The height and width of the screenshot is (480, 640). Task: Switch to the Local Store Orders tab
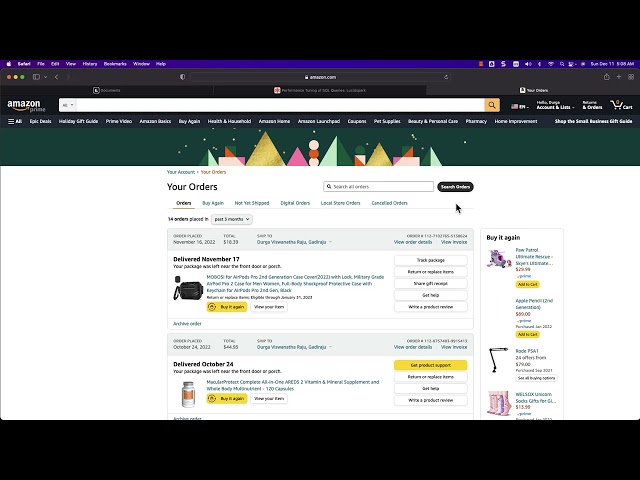340,203
